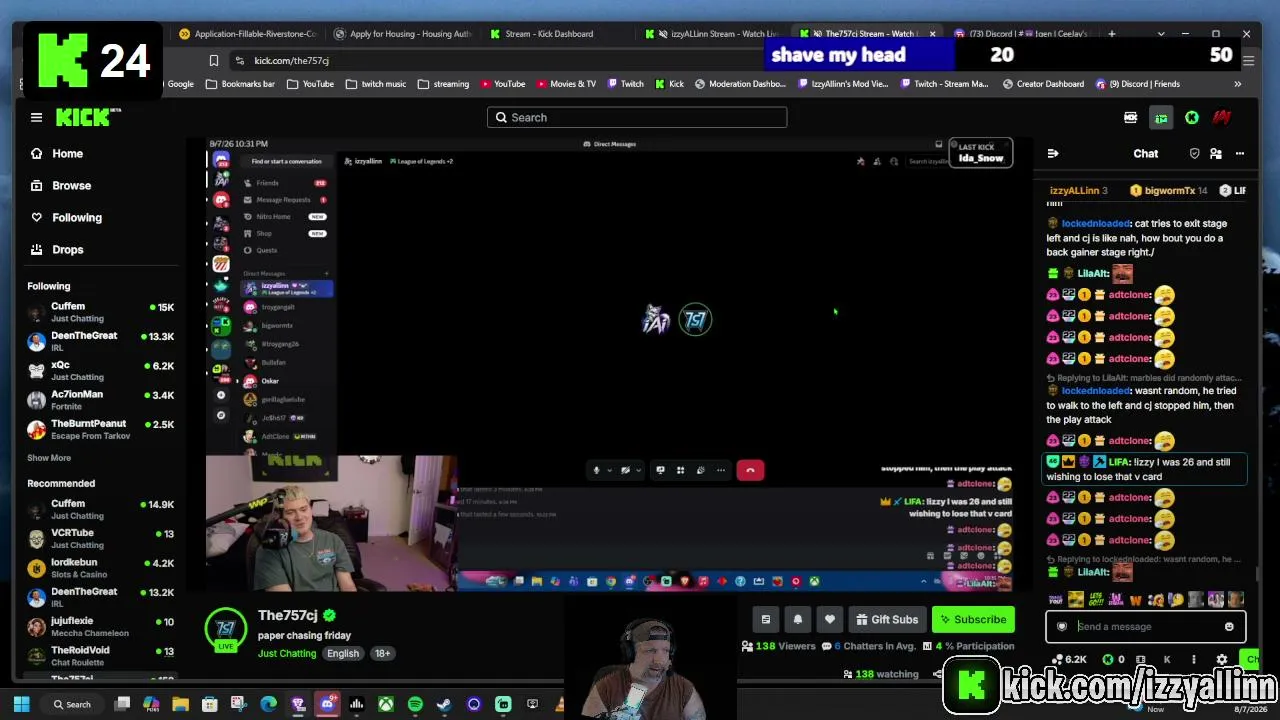The image size is (1280, 720).
Task: Open jujuflexie in Recommended list
Action: click(x=100, y=627)
